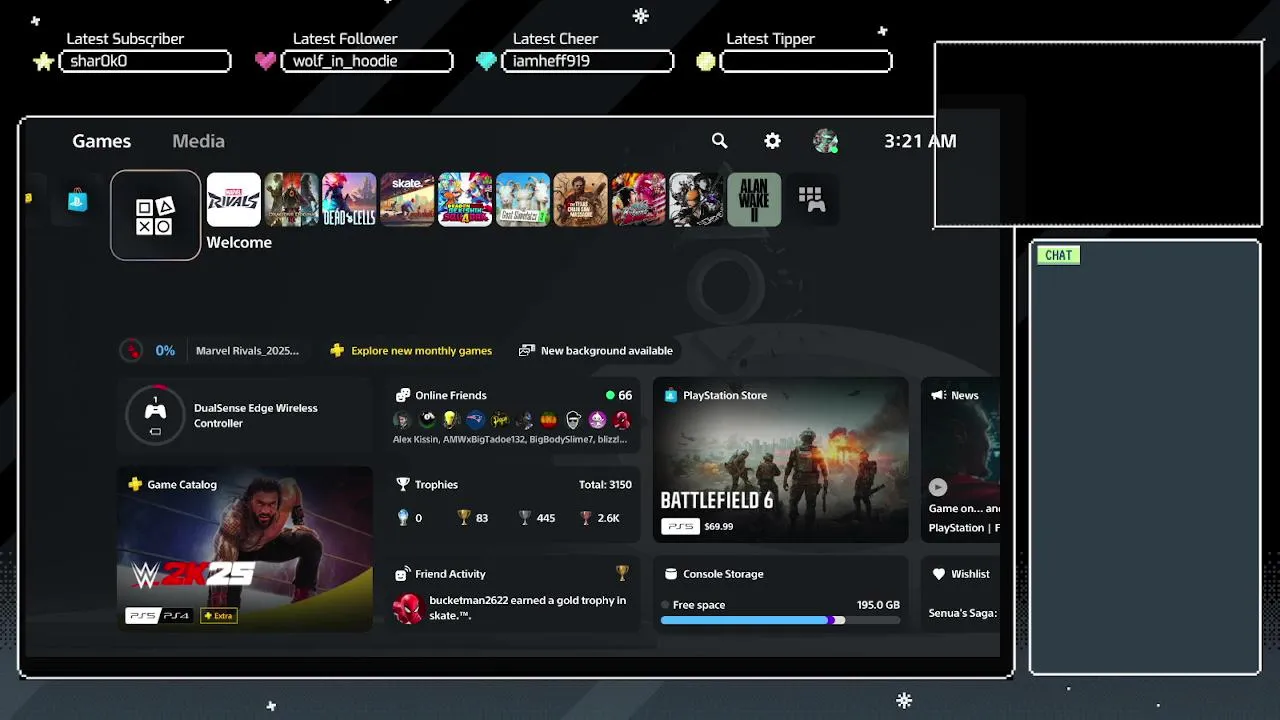The image size is (1280, 720).
Task: Click the controller icon in DualSense card
Action: [x=155, y=414]
